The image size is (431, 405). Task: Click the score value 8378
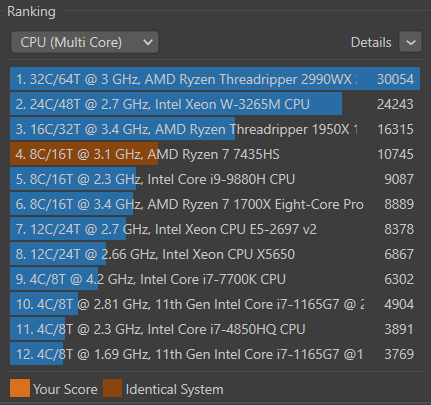(x=399, y=229)
